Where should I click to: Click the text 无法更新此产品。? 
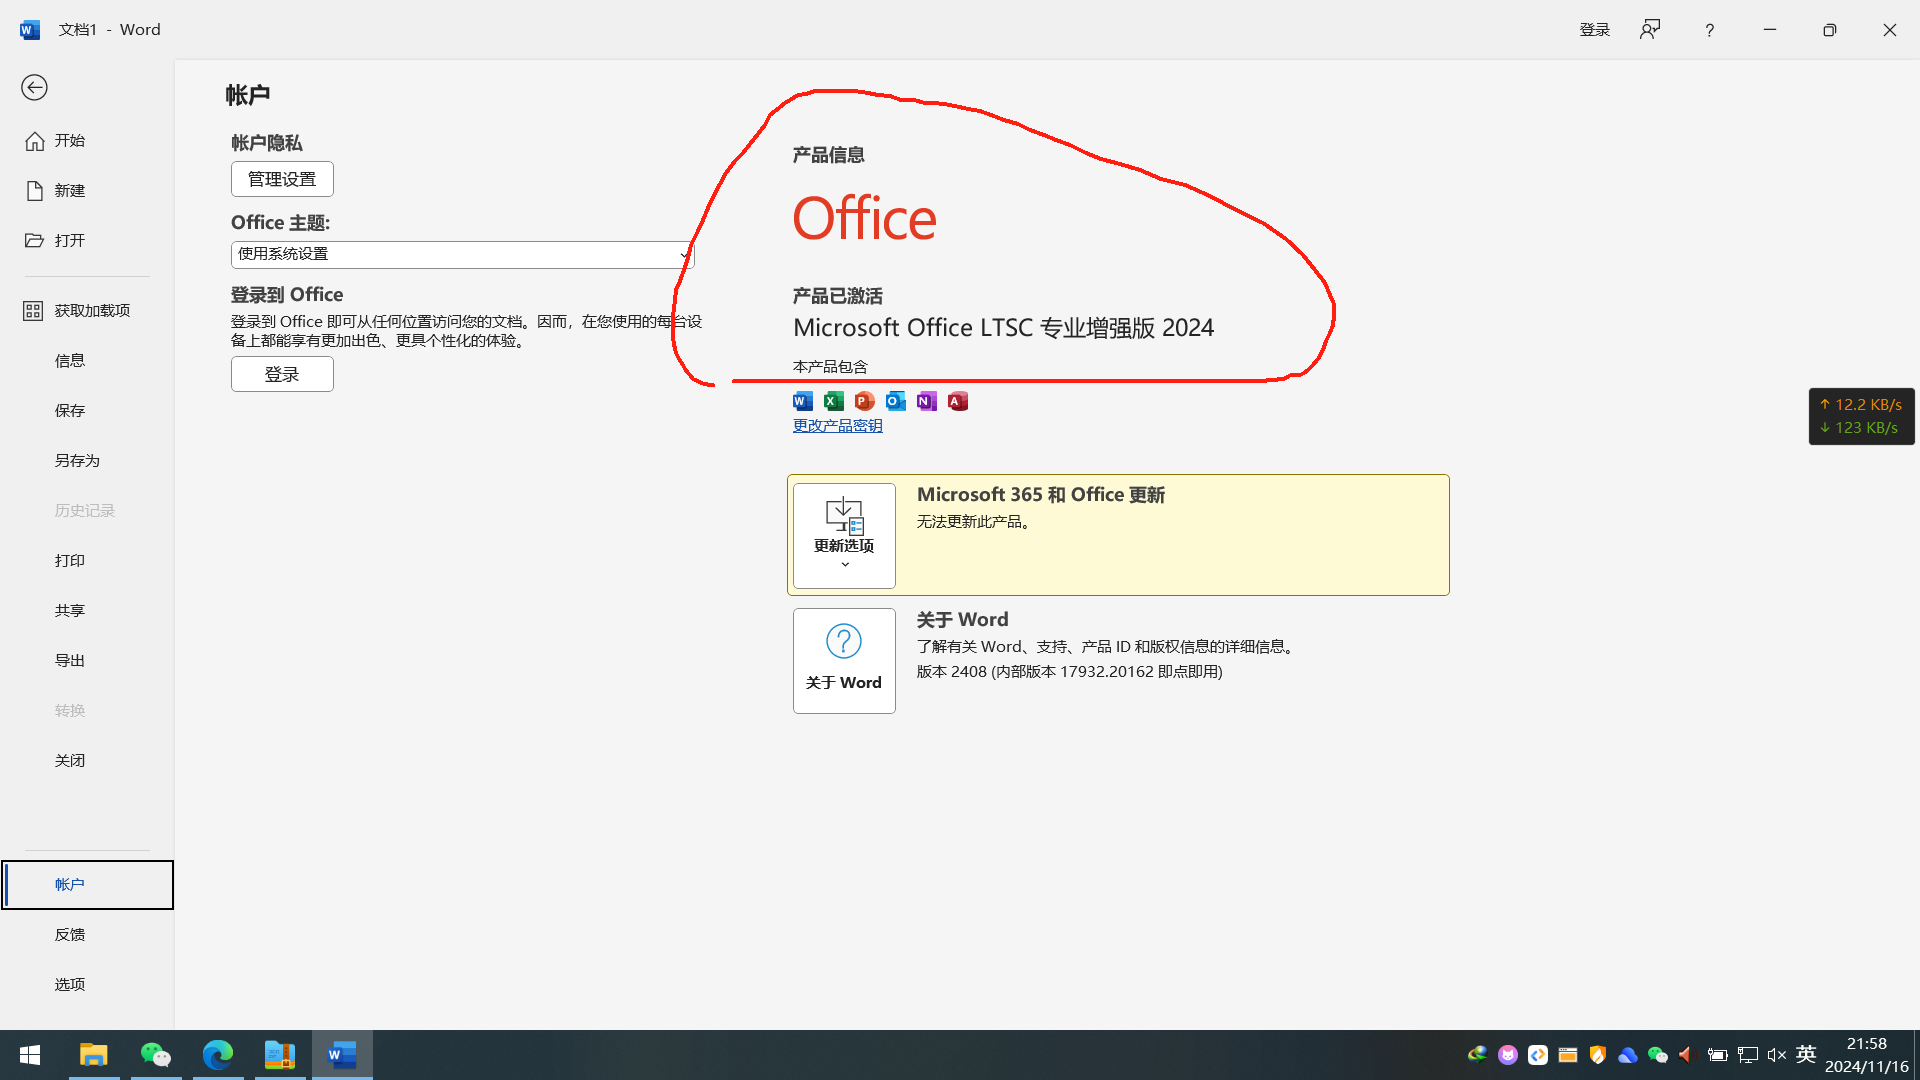[975, 522]
